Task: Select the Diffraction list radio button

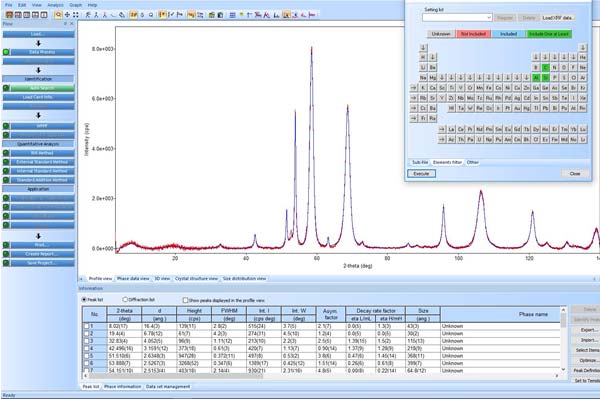Action: (125, 300)
